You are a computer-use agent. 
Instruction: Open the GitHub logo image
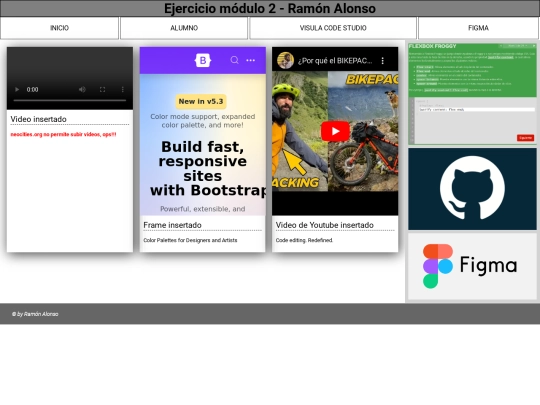click(472, 189)
